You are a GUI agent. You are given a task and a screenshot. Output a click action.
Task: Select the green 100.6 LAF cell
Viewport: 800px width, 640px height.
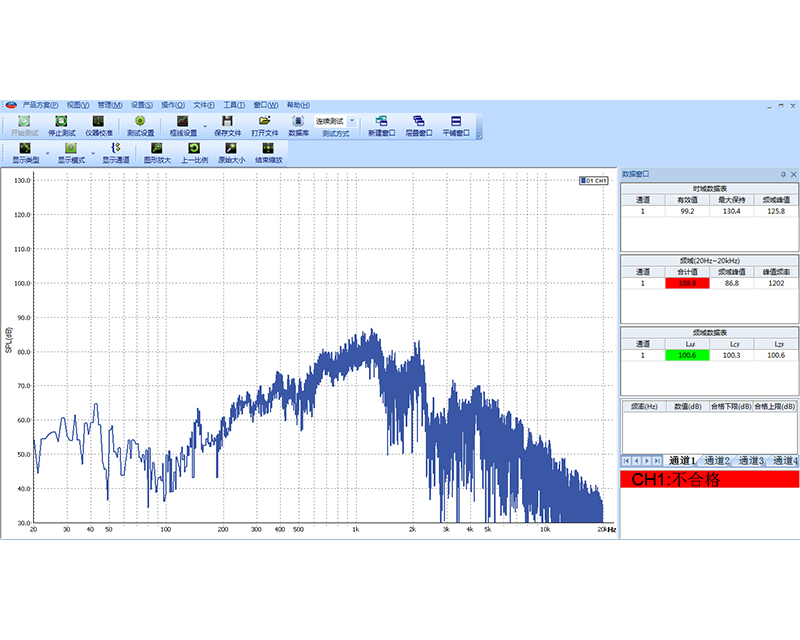[x=687, y=355]
